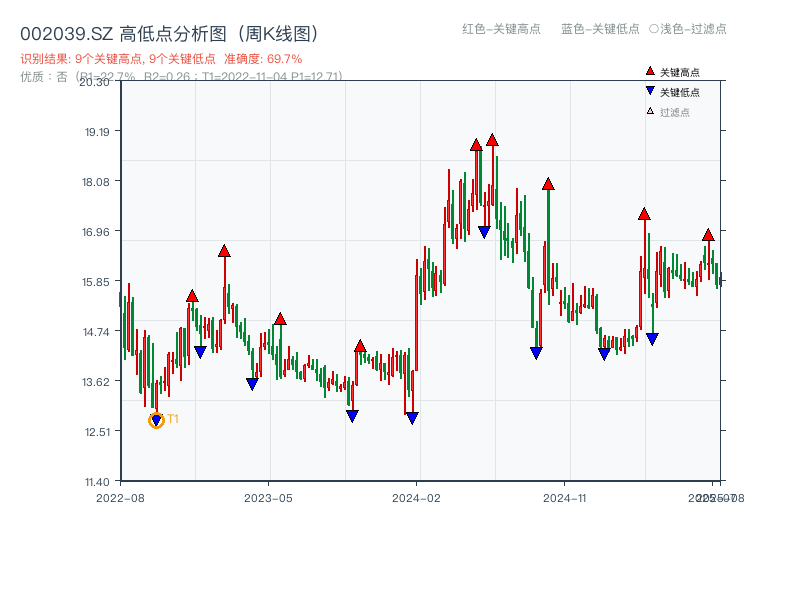Click the orange circled T1 marker
Viewport: 800px width, 600px height.
(156, 419)
